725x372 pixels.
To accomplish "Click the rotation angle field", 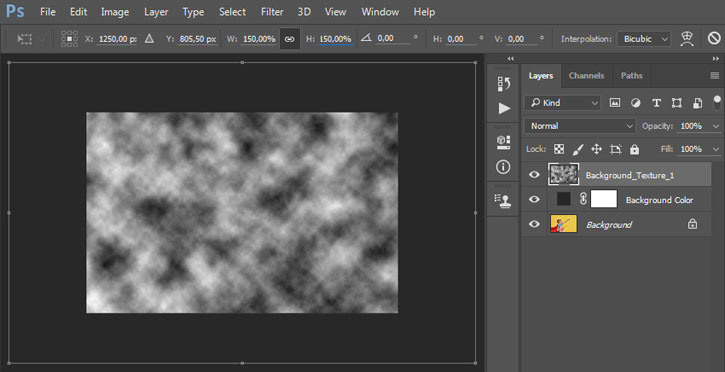I will point(393,39).
